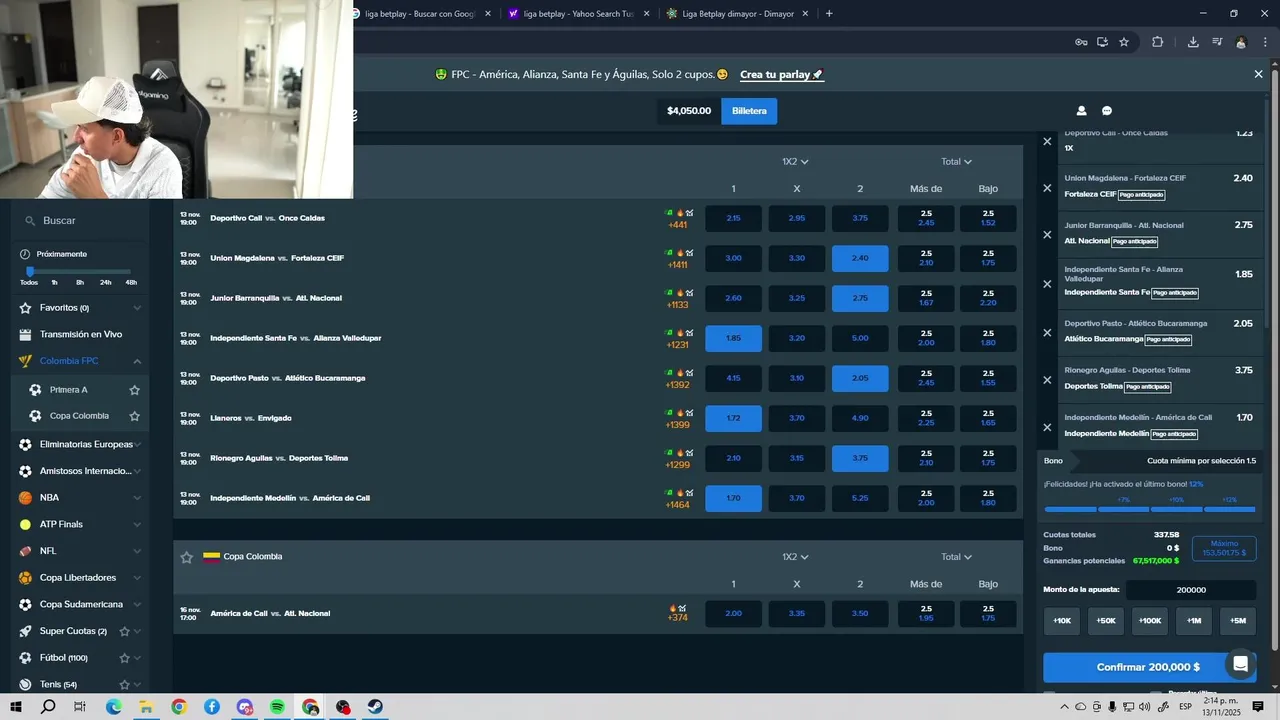
Task: Switch to the liga betplay Yahoo Search tab
Action: click(x=579, y=14)
